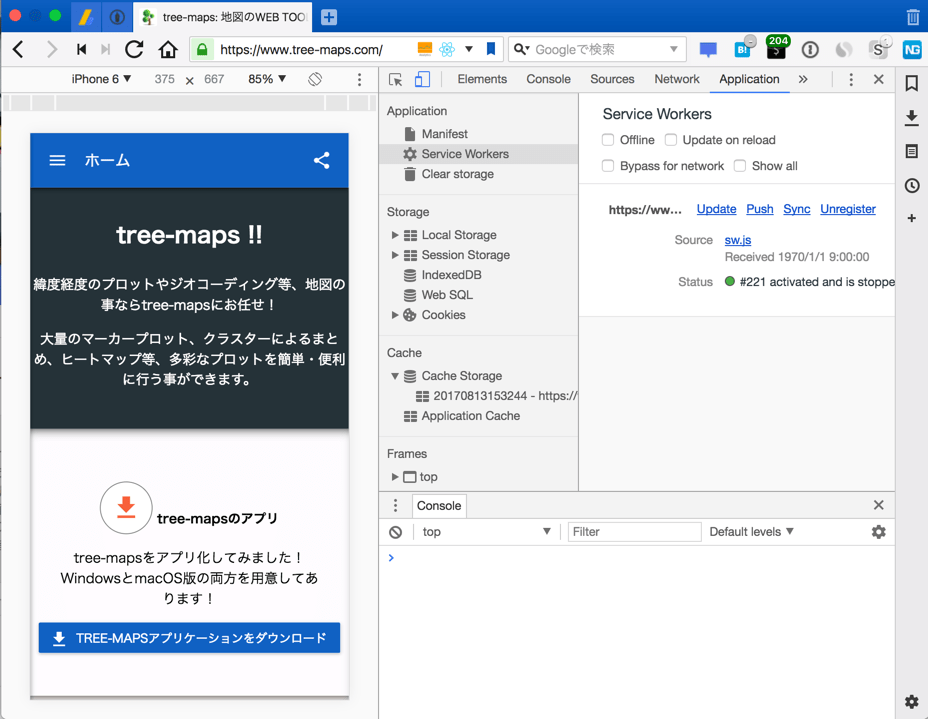
Task: Expand the top frame item
Action: click(395, 477)
